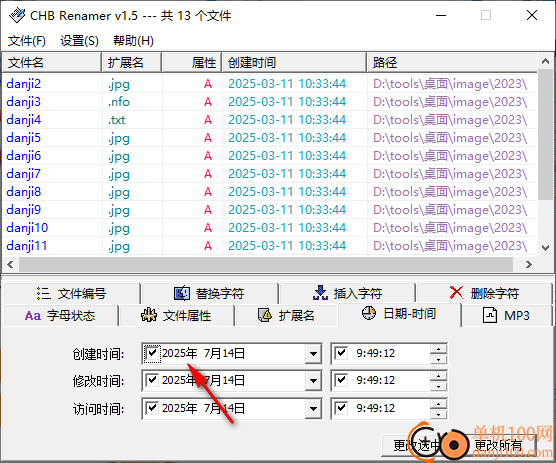Click the extension warning document icon
The height and width of the screenshot is (463, 556).
[265, 315]
